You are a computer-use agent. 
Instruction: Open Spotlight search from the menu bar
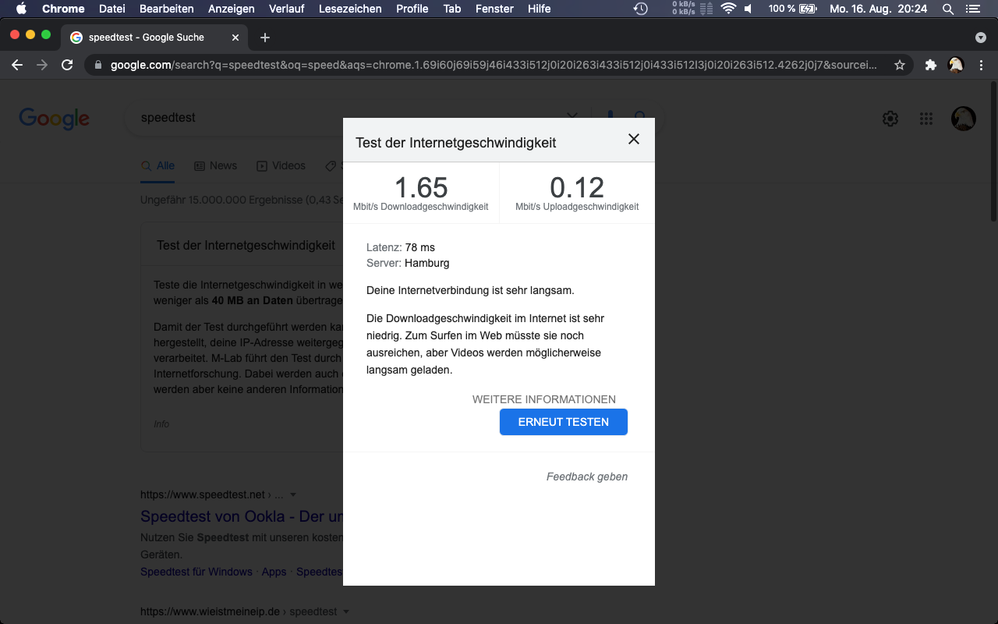coord(946,8)
